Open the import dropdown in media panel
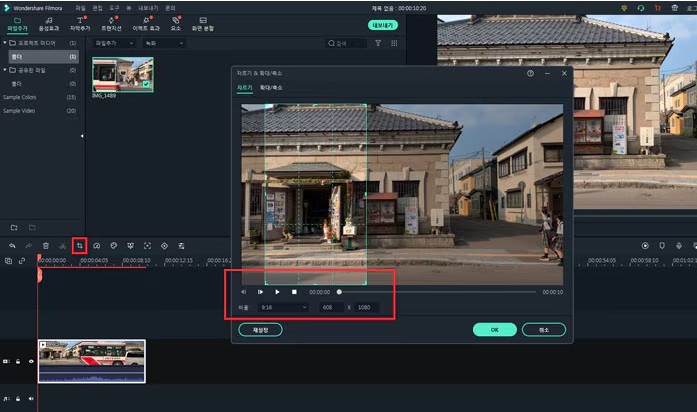697x412 pixels. [114, 43]
